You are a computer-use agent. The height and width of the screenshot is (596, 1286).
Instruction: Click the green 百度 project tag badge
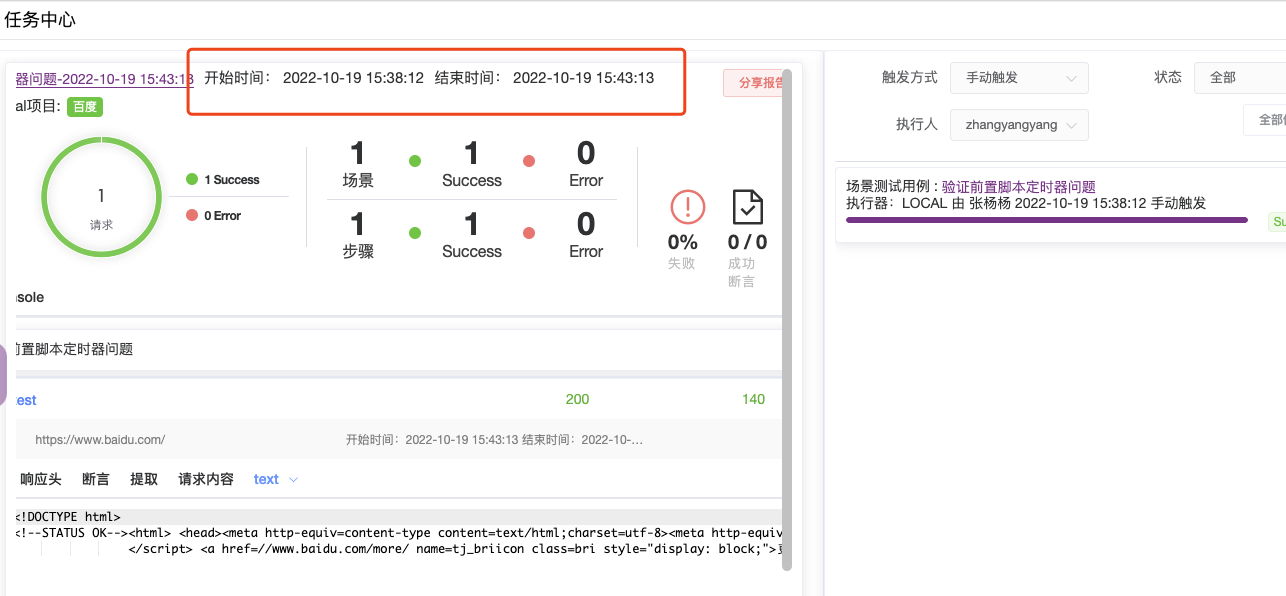click(x=84, y=106)
